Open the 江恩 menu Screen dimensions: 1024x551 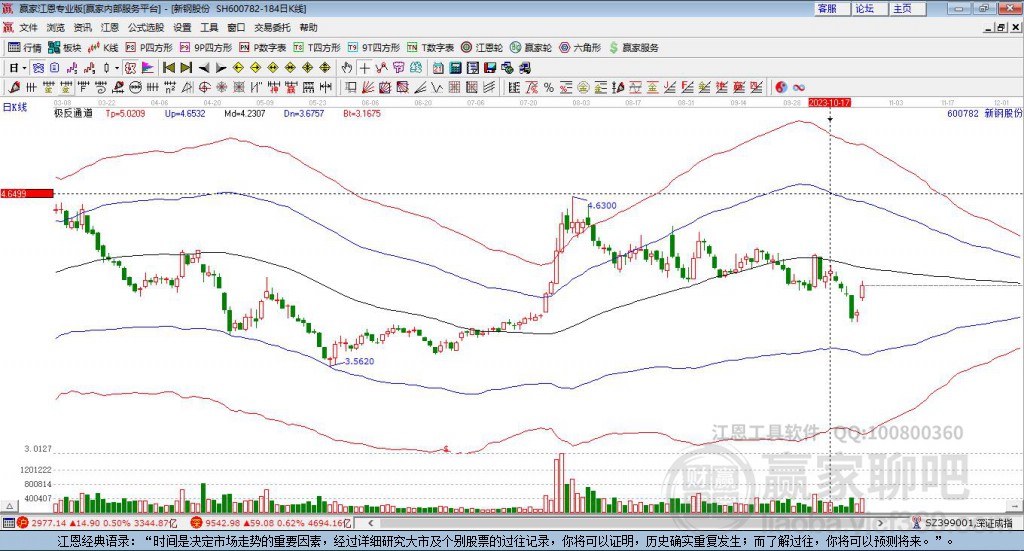(x=110, y=27)
